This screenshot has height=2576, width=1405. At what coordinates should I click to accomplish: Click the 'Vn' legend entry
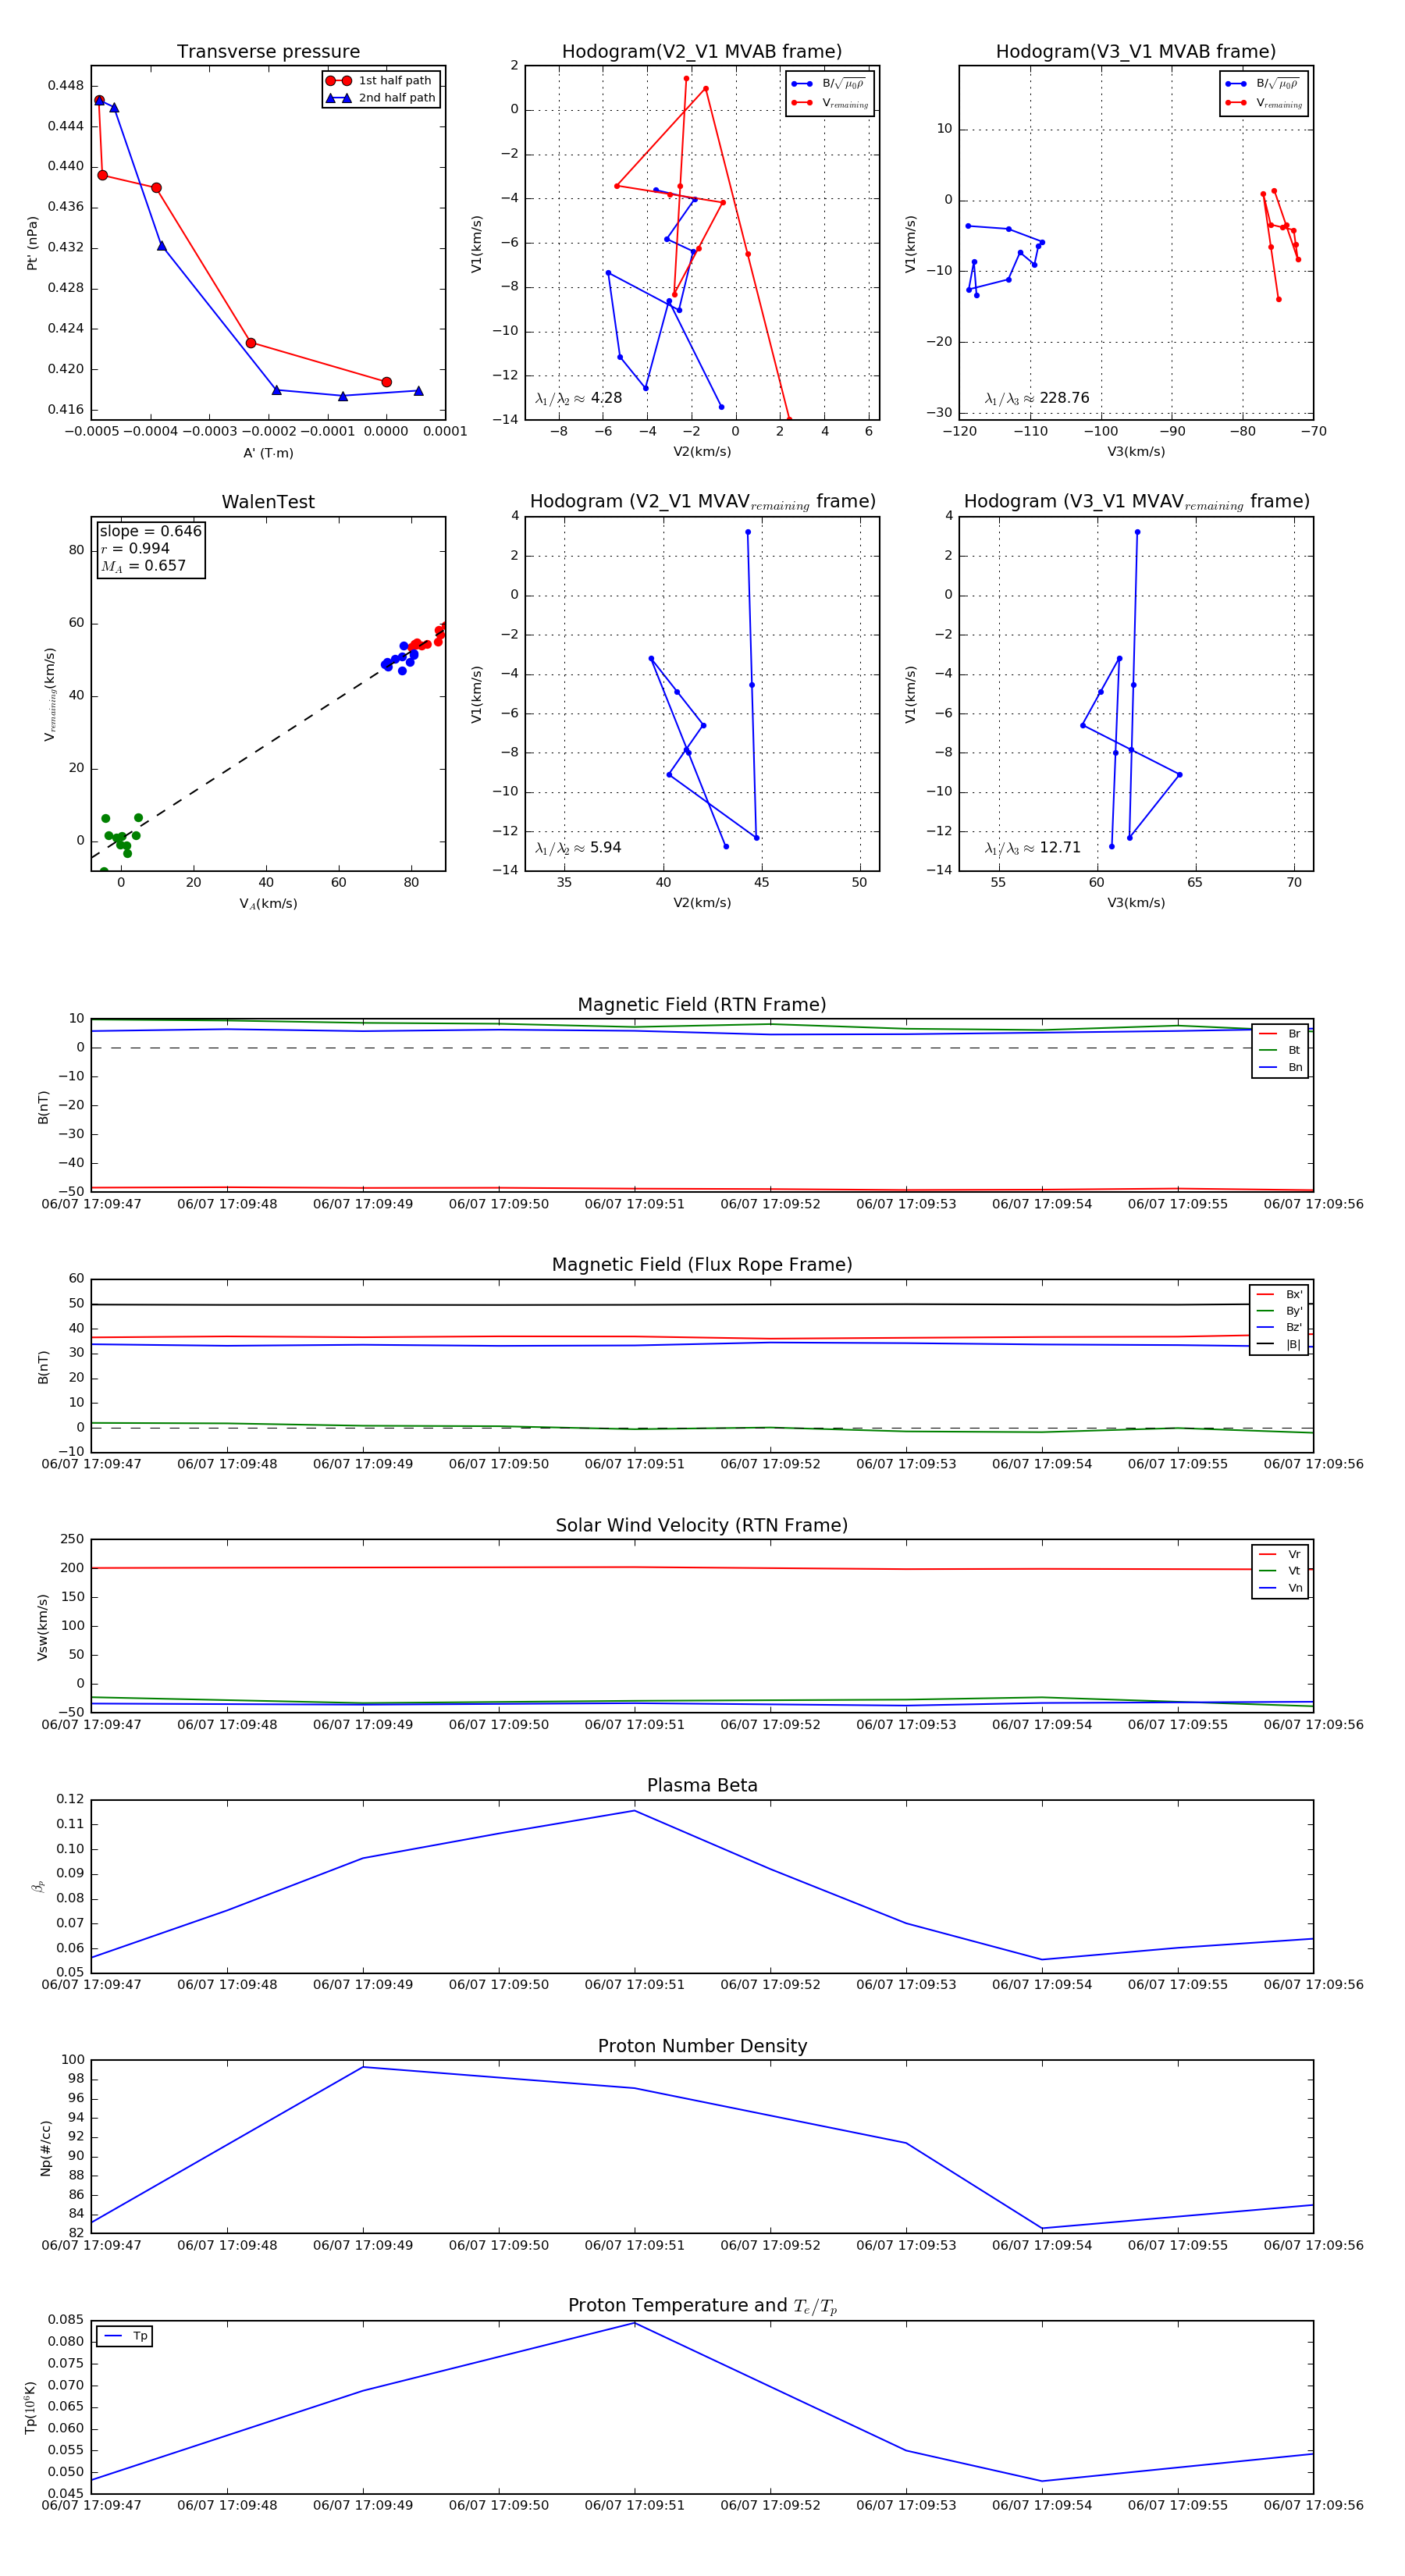pos(1280,1588)
